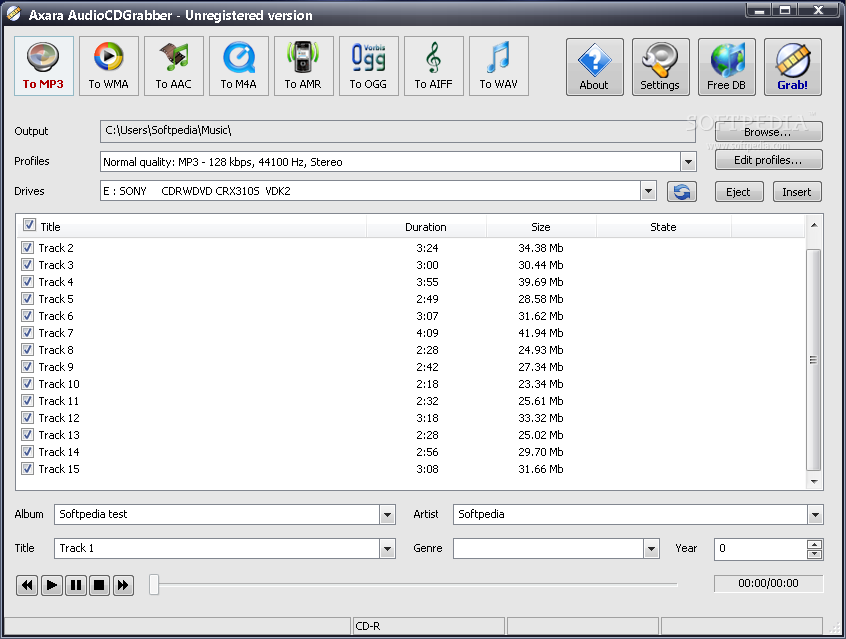846x639 pixels.
Task: Click the track list scroll up arrow
Action: pos(814,225)
